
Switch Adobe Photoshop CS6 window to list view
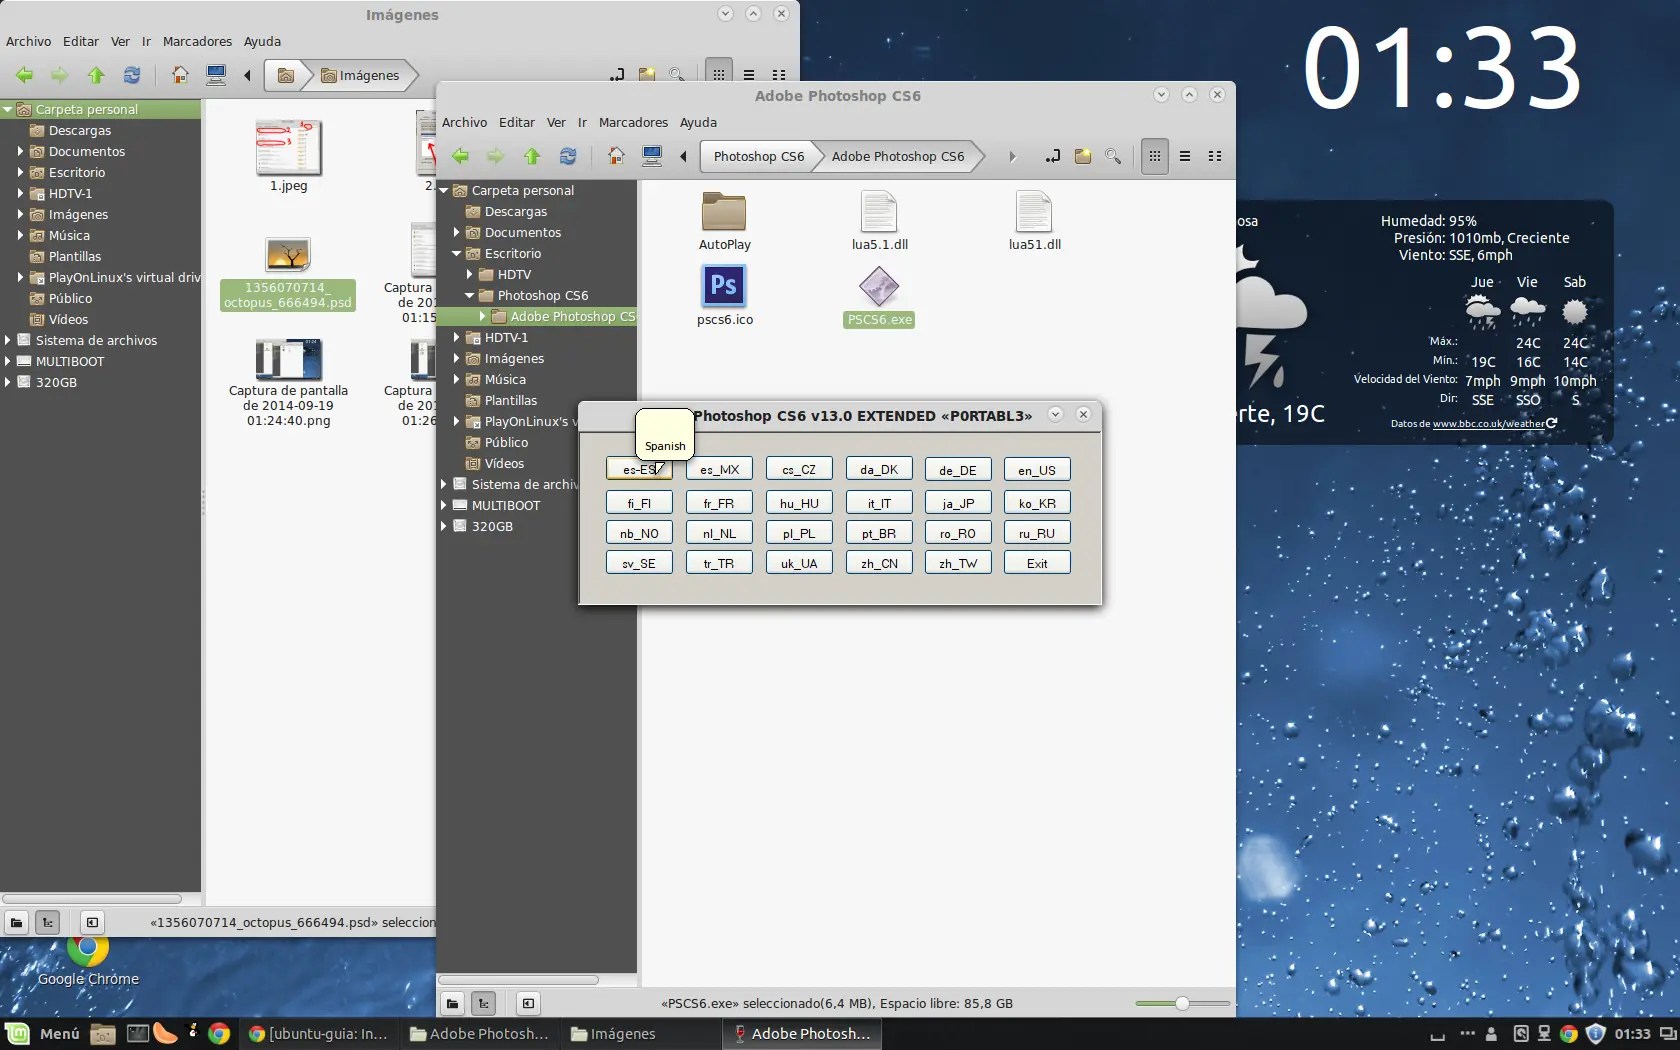1185,156
